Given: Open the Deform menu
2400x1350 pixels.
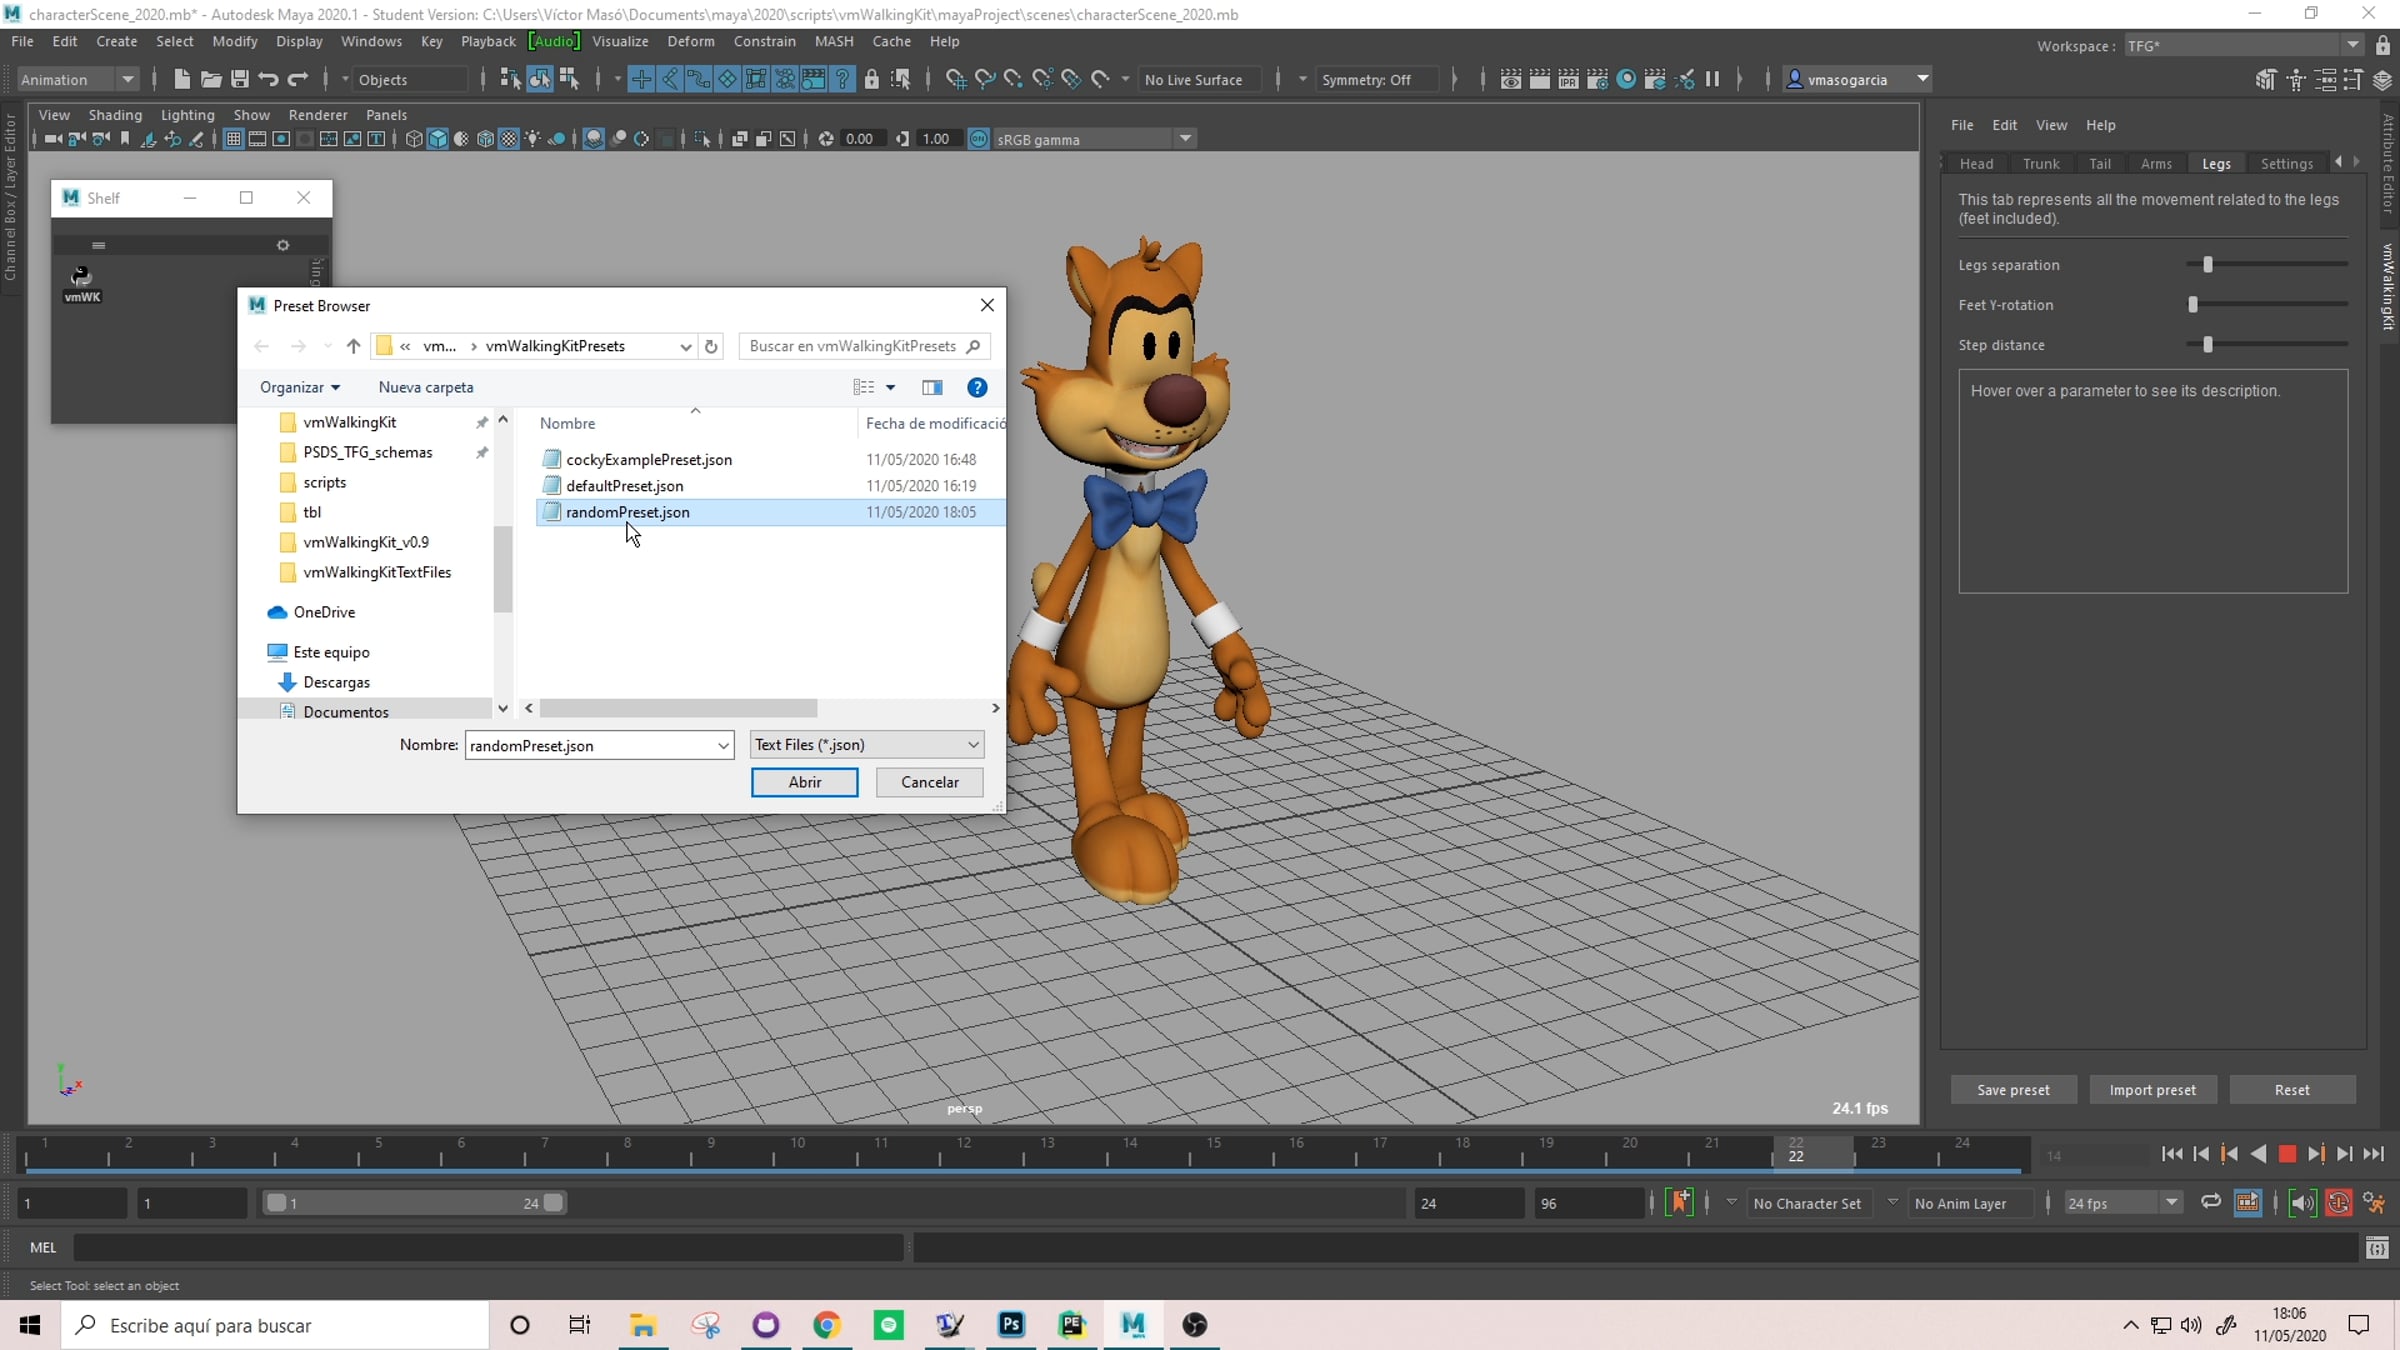Looking at the screenshot, I should (690, 41).
